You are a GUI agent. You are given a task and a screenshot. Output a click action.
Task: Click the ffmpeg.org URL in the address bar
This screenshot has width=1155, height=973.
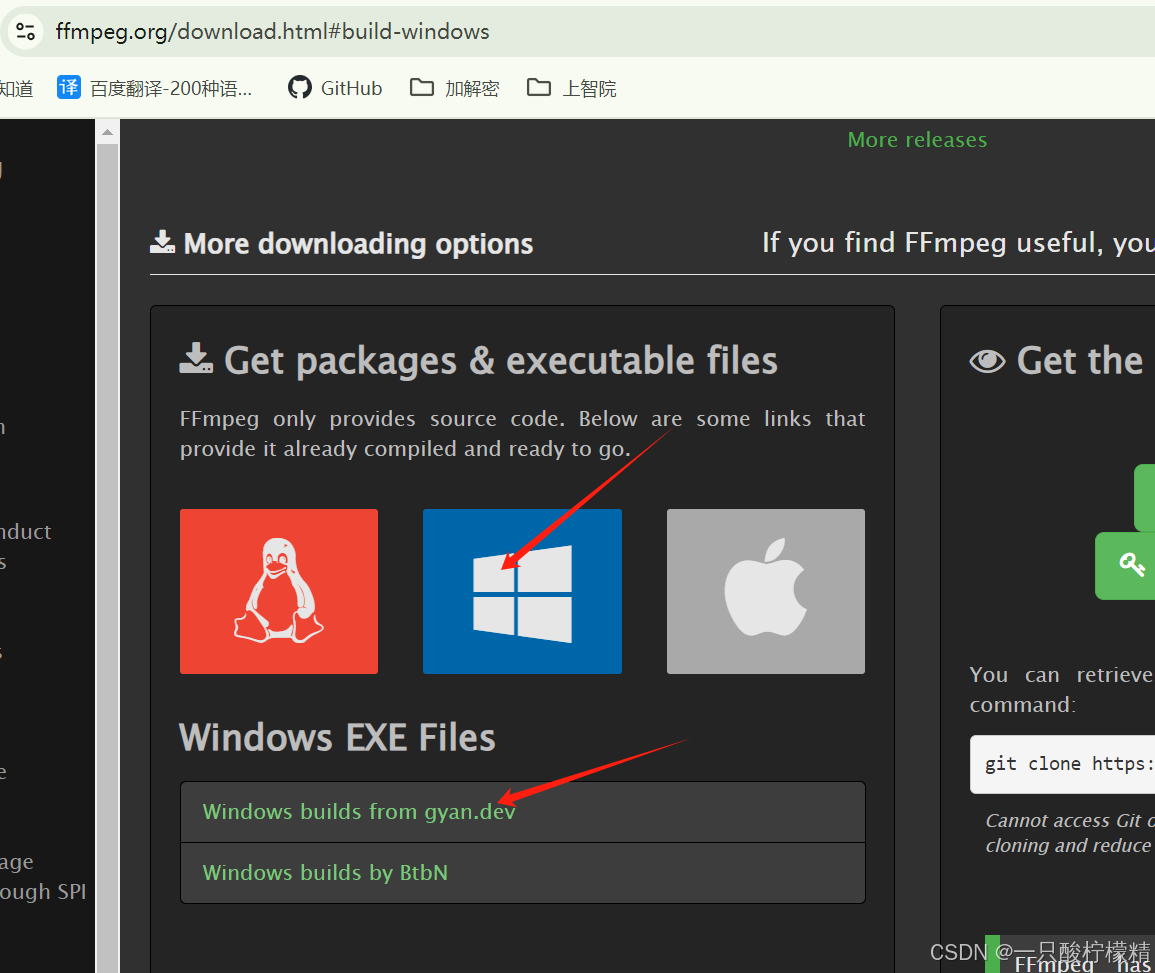[271, 31]
